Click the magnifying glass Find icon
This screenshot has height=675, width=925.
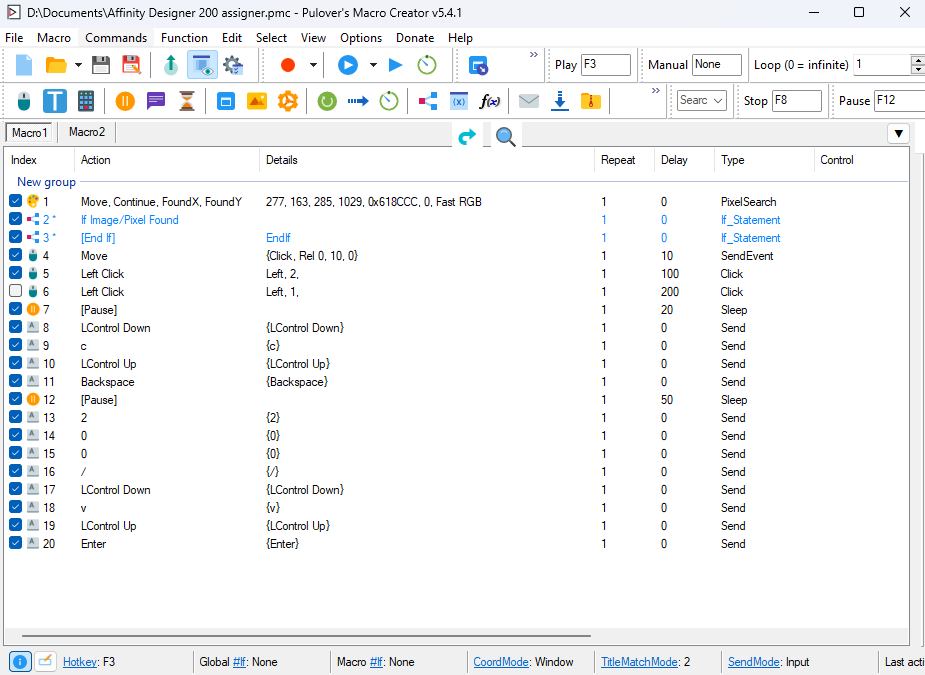pos(506,137)
